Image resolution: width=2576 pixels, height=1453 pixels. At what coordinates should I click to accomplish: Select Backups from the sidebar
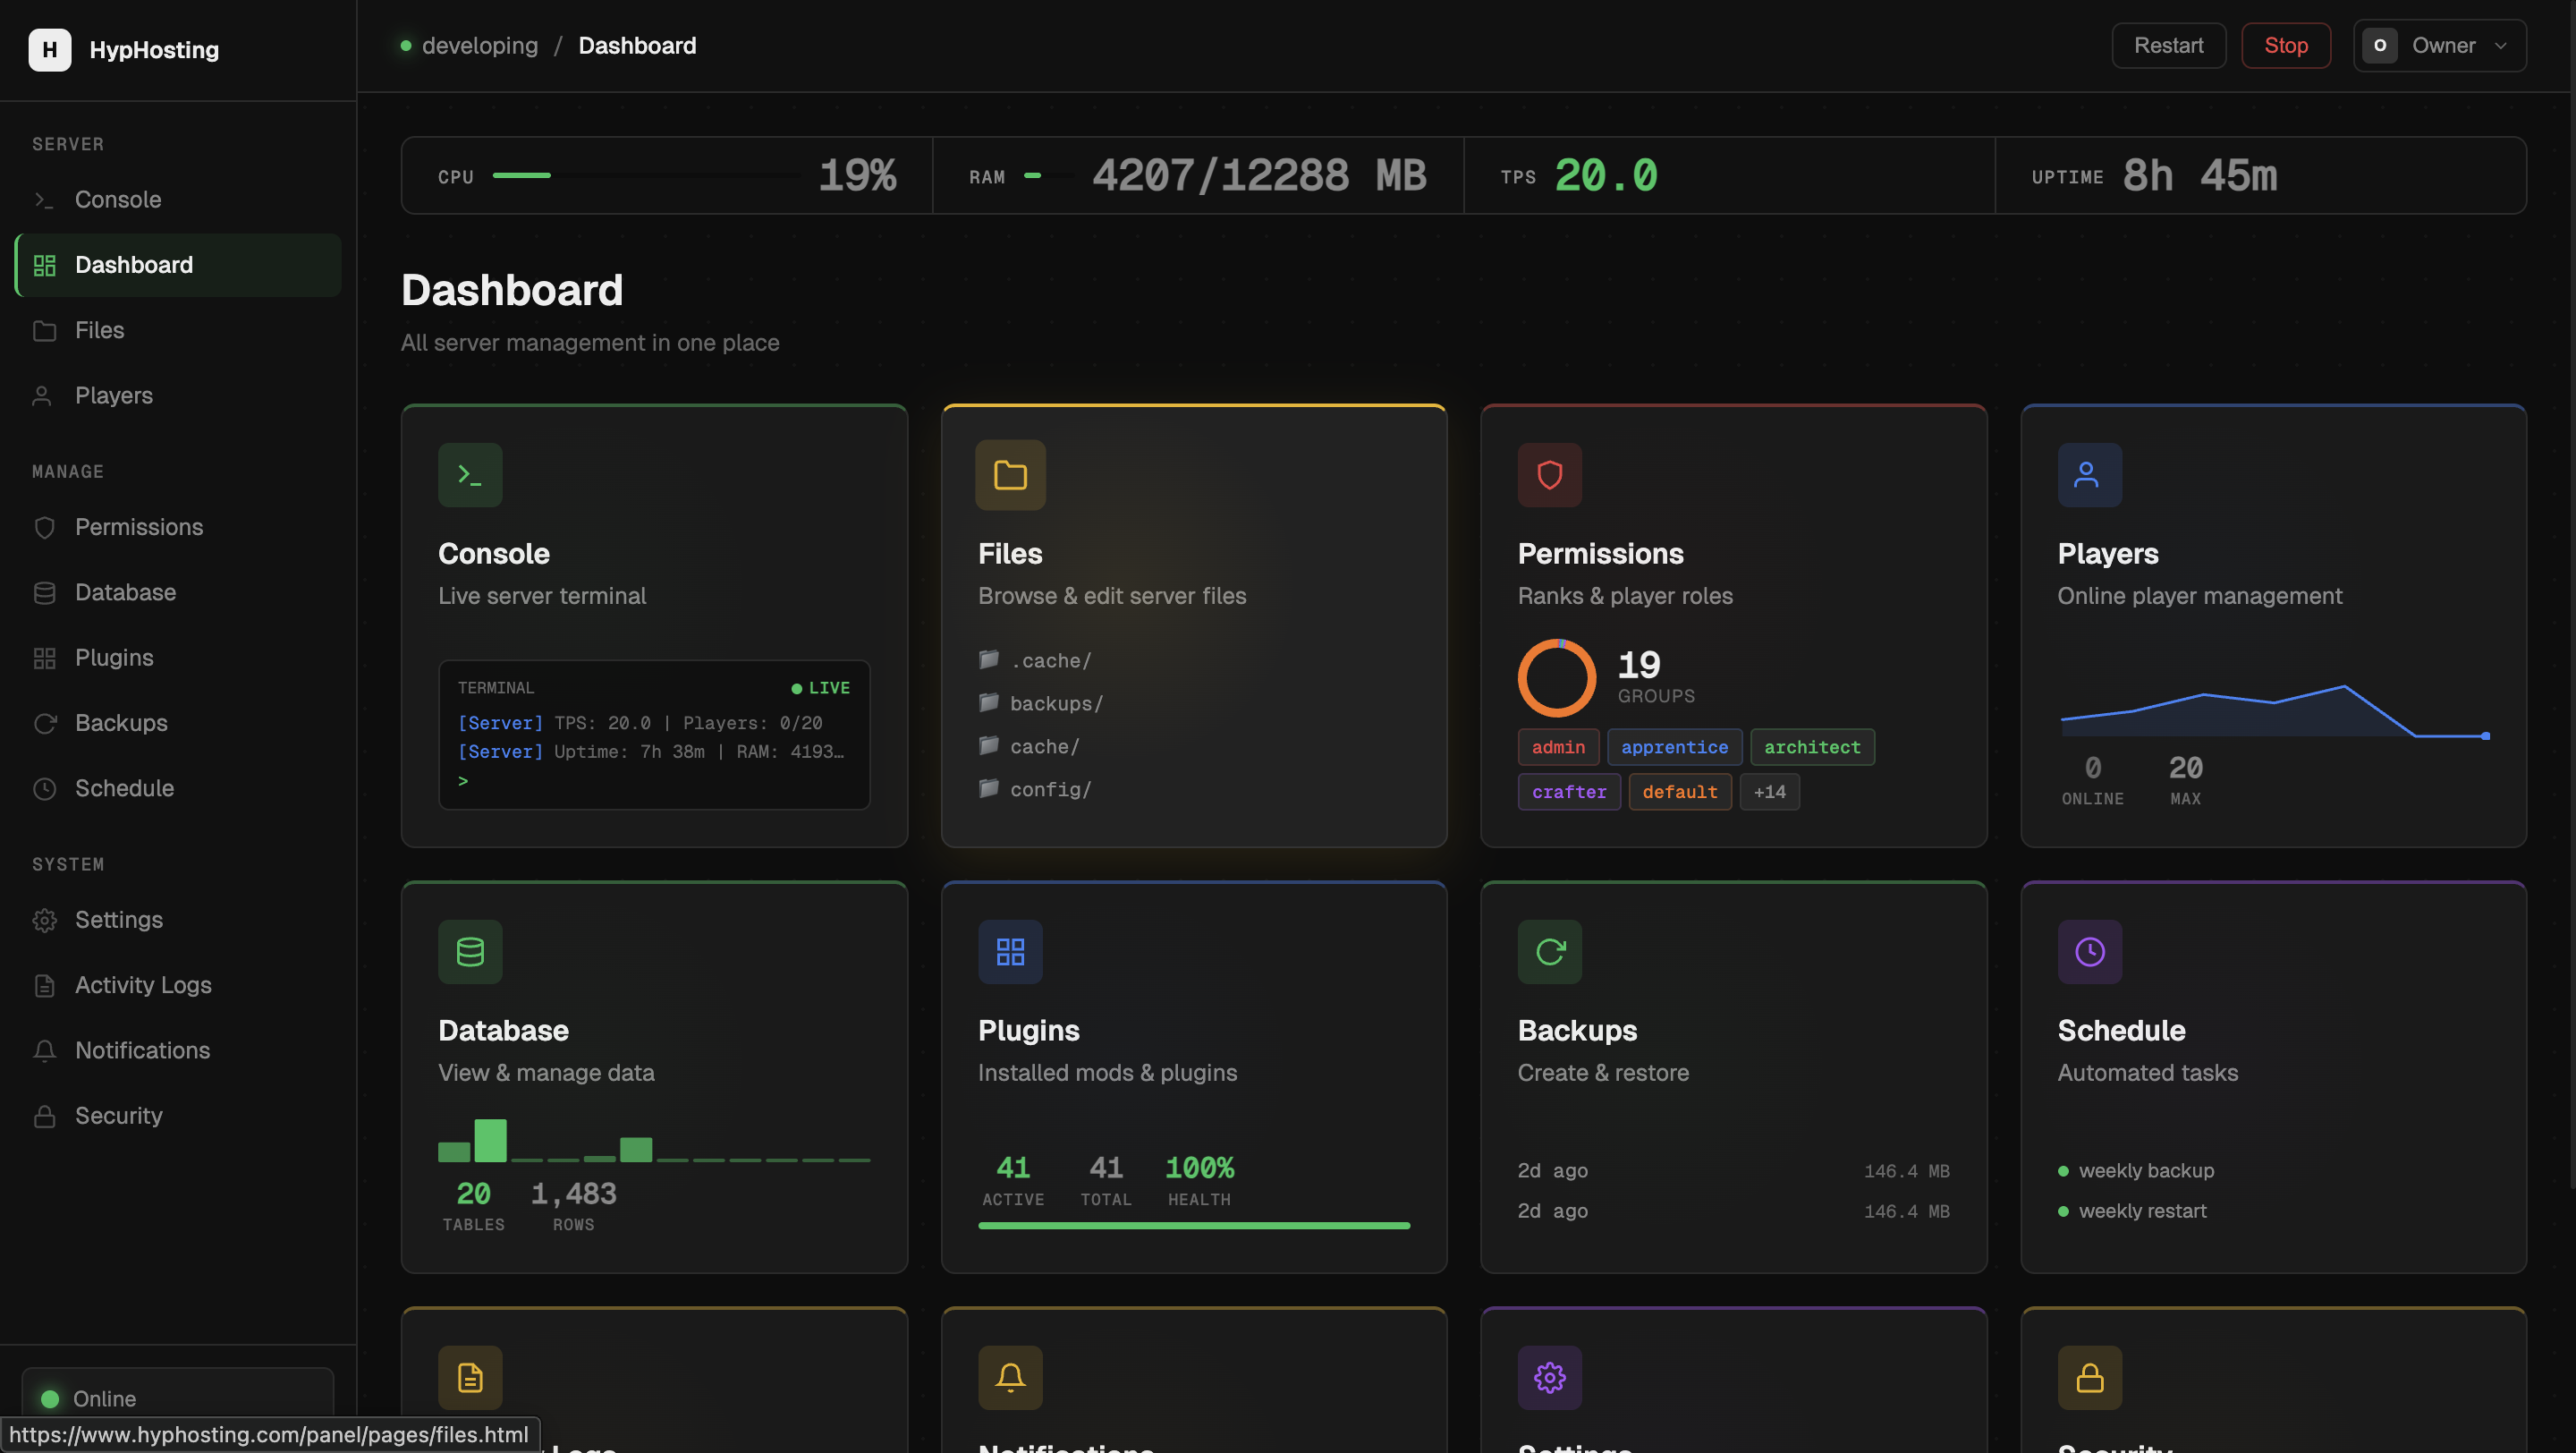pyautogui.click(x=121, y=723)
